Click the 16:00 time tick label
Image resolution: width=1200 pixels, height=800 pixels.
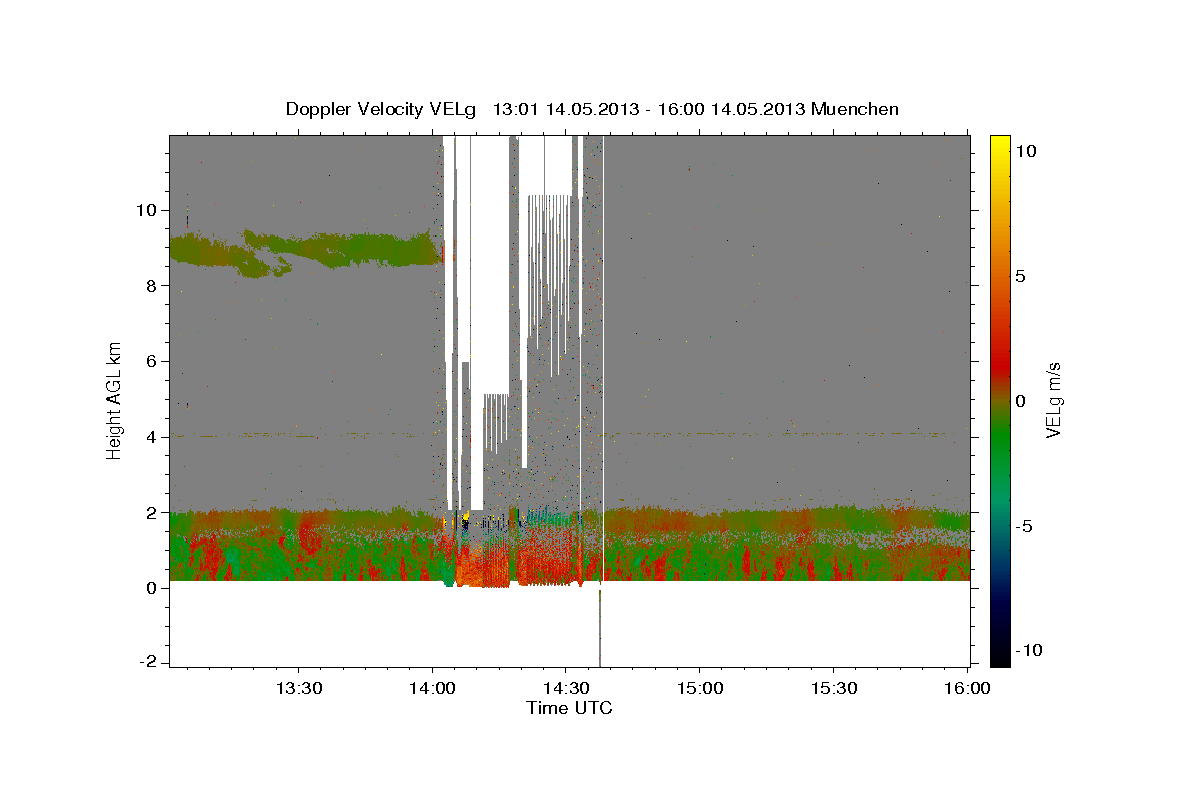tap(967, 689)
